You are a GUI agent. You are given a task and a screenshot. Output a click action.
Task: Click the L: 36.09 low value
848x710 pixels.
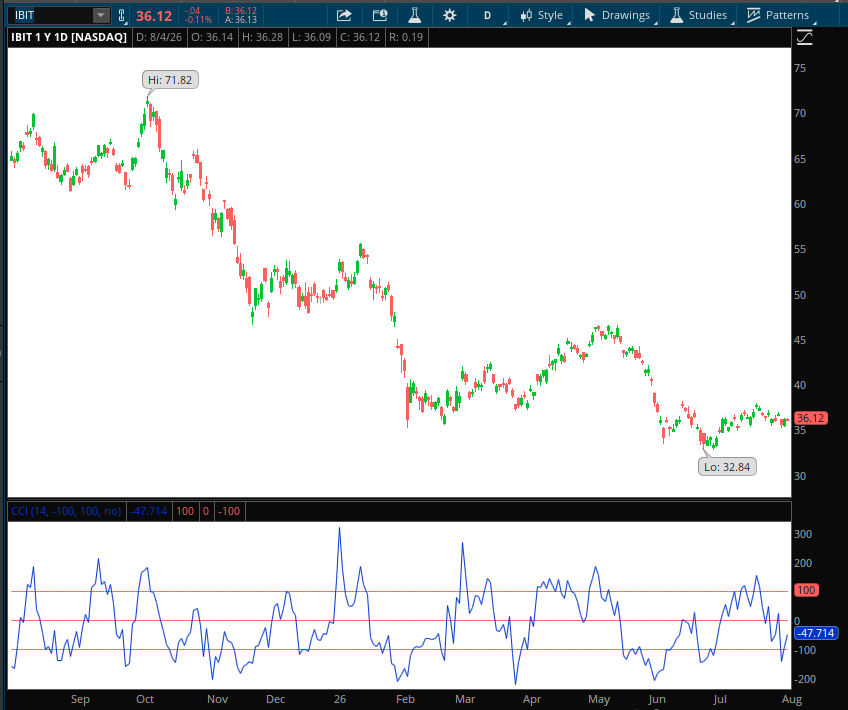coord(312,37)
